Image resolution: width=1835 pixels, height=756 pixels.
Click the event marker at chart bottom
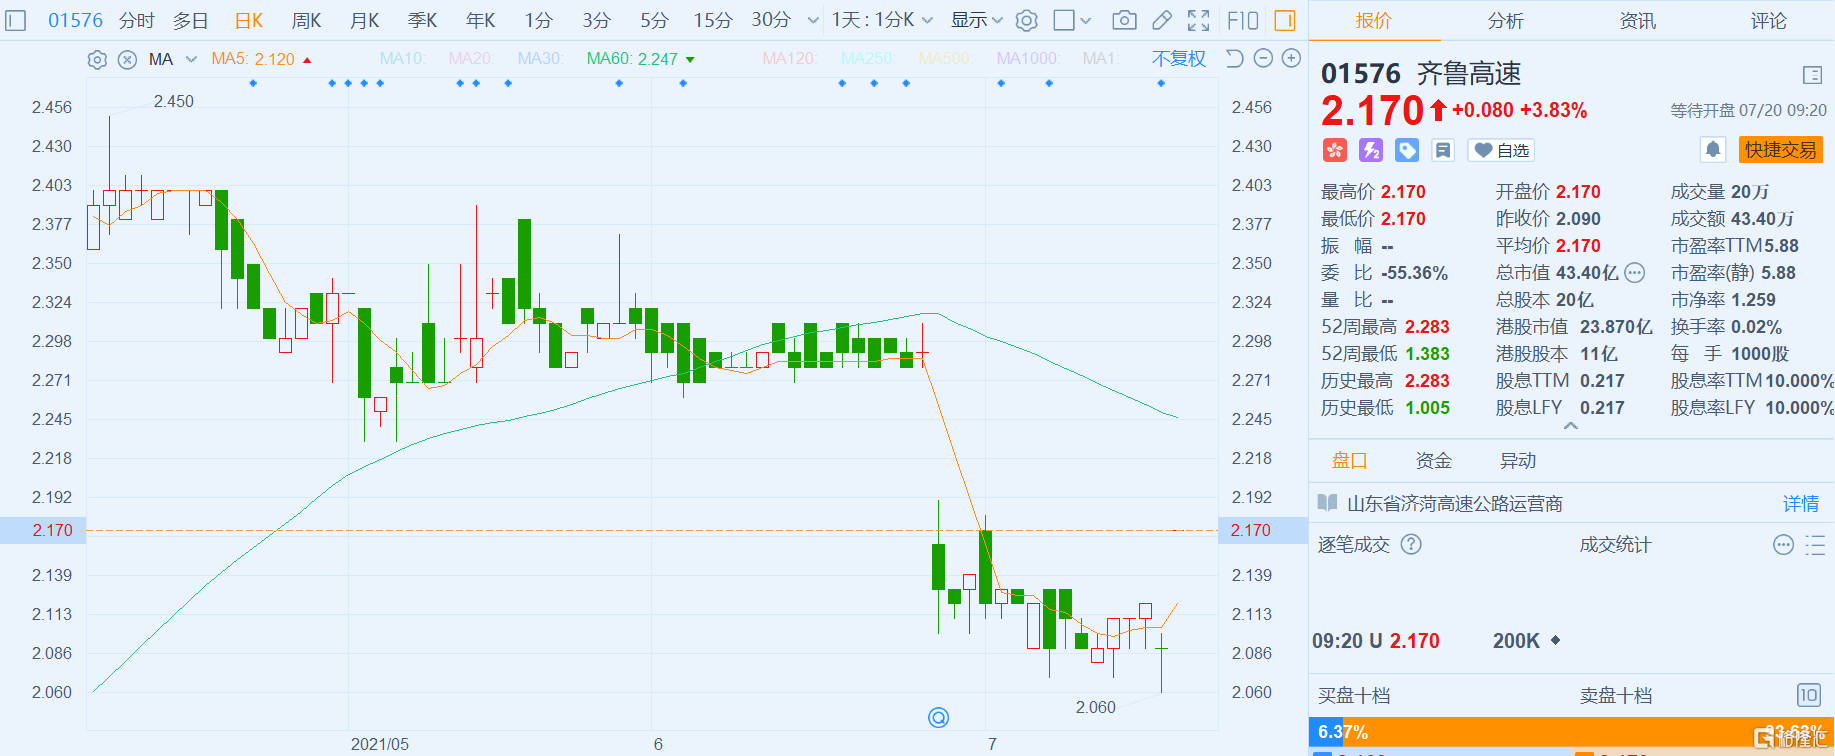938,717
